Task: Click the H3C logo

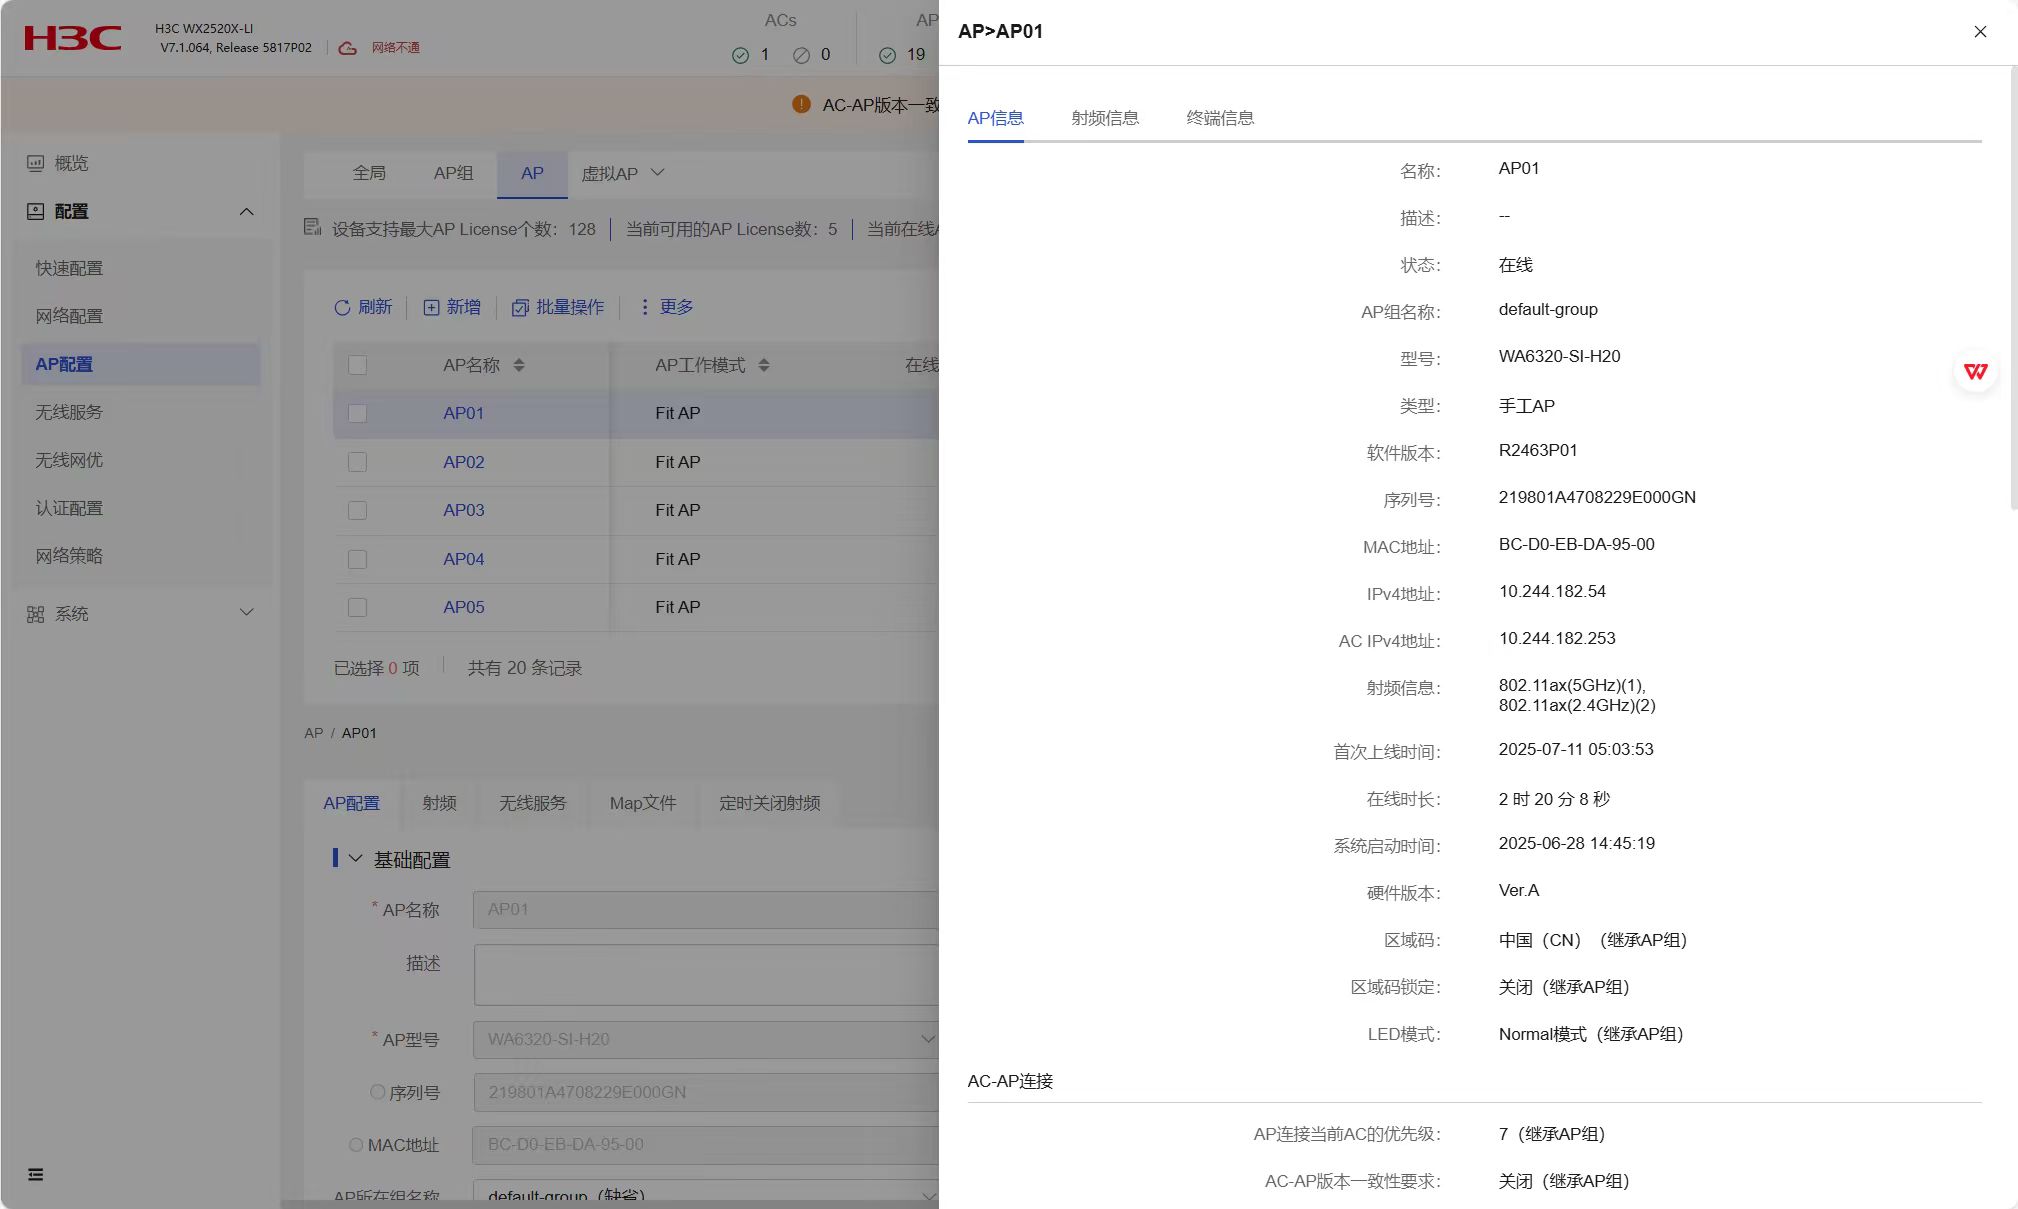Action: point(73,38)
